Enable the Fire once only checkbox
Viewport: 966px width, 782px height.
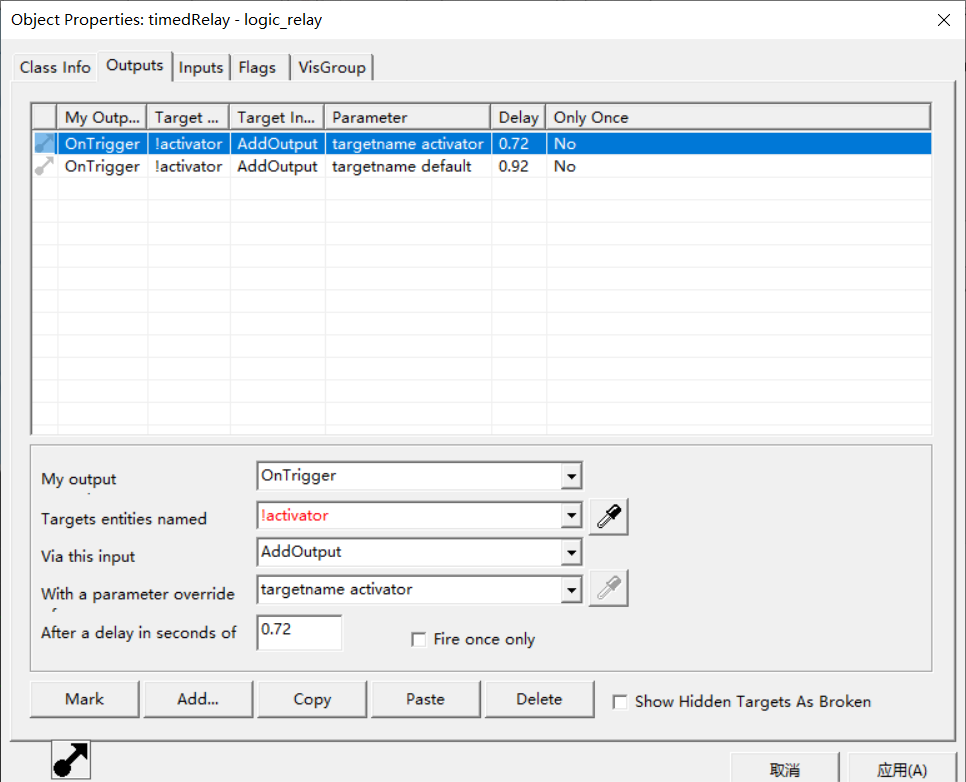419,640
